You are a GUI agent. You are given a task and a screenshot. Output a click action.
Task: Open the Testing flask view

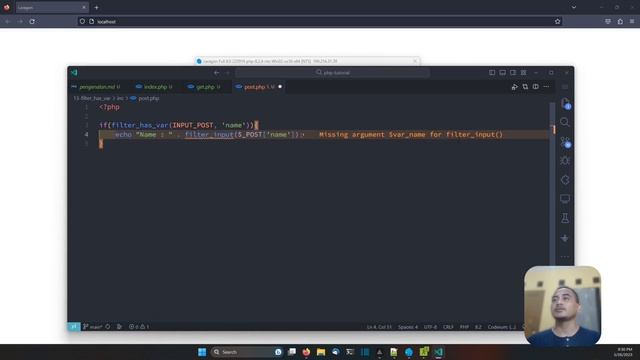565,218
